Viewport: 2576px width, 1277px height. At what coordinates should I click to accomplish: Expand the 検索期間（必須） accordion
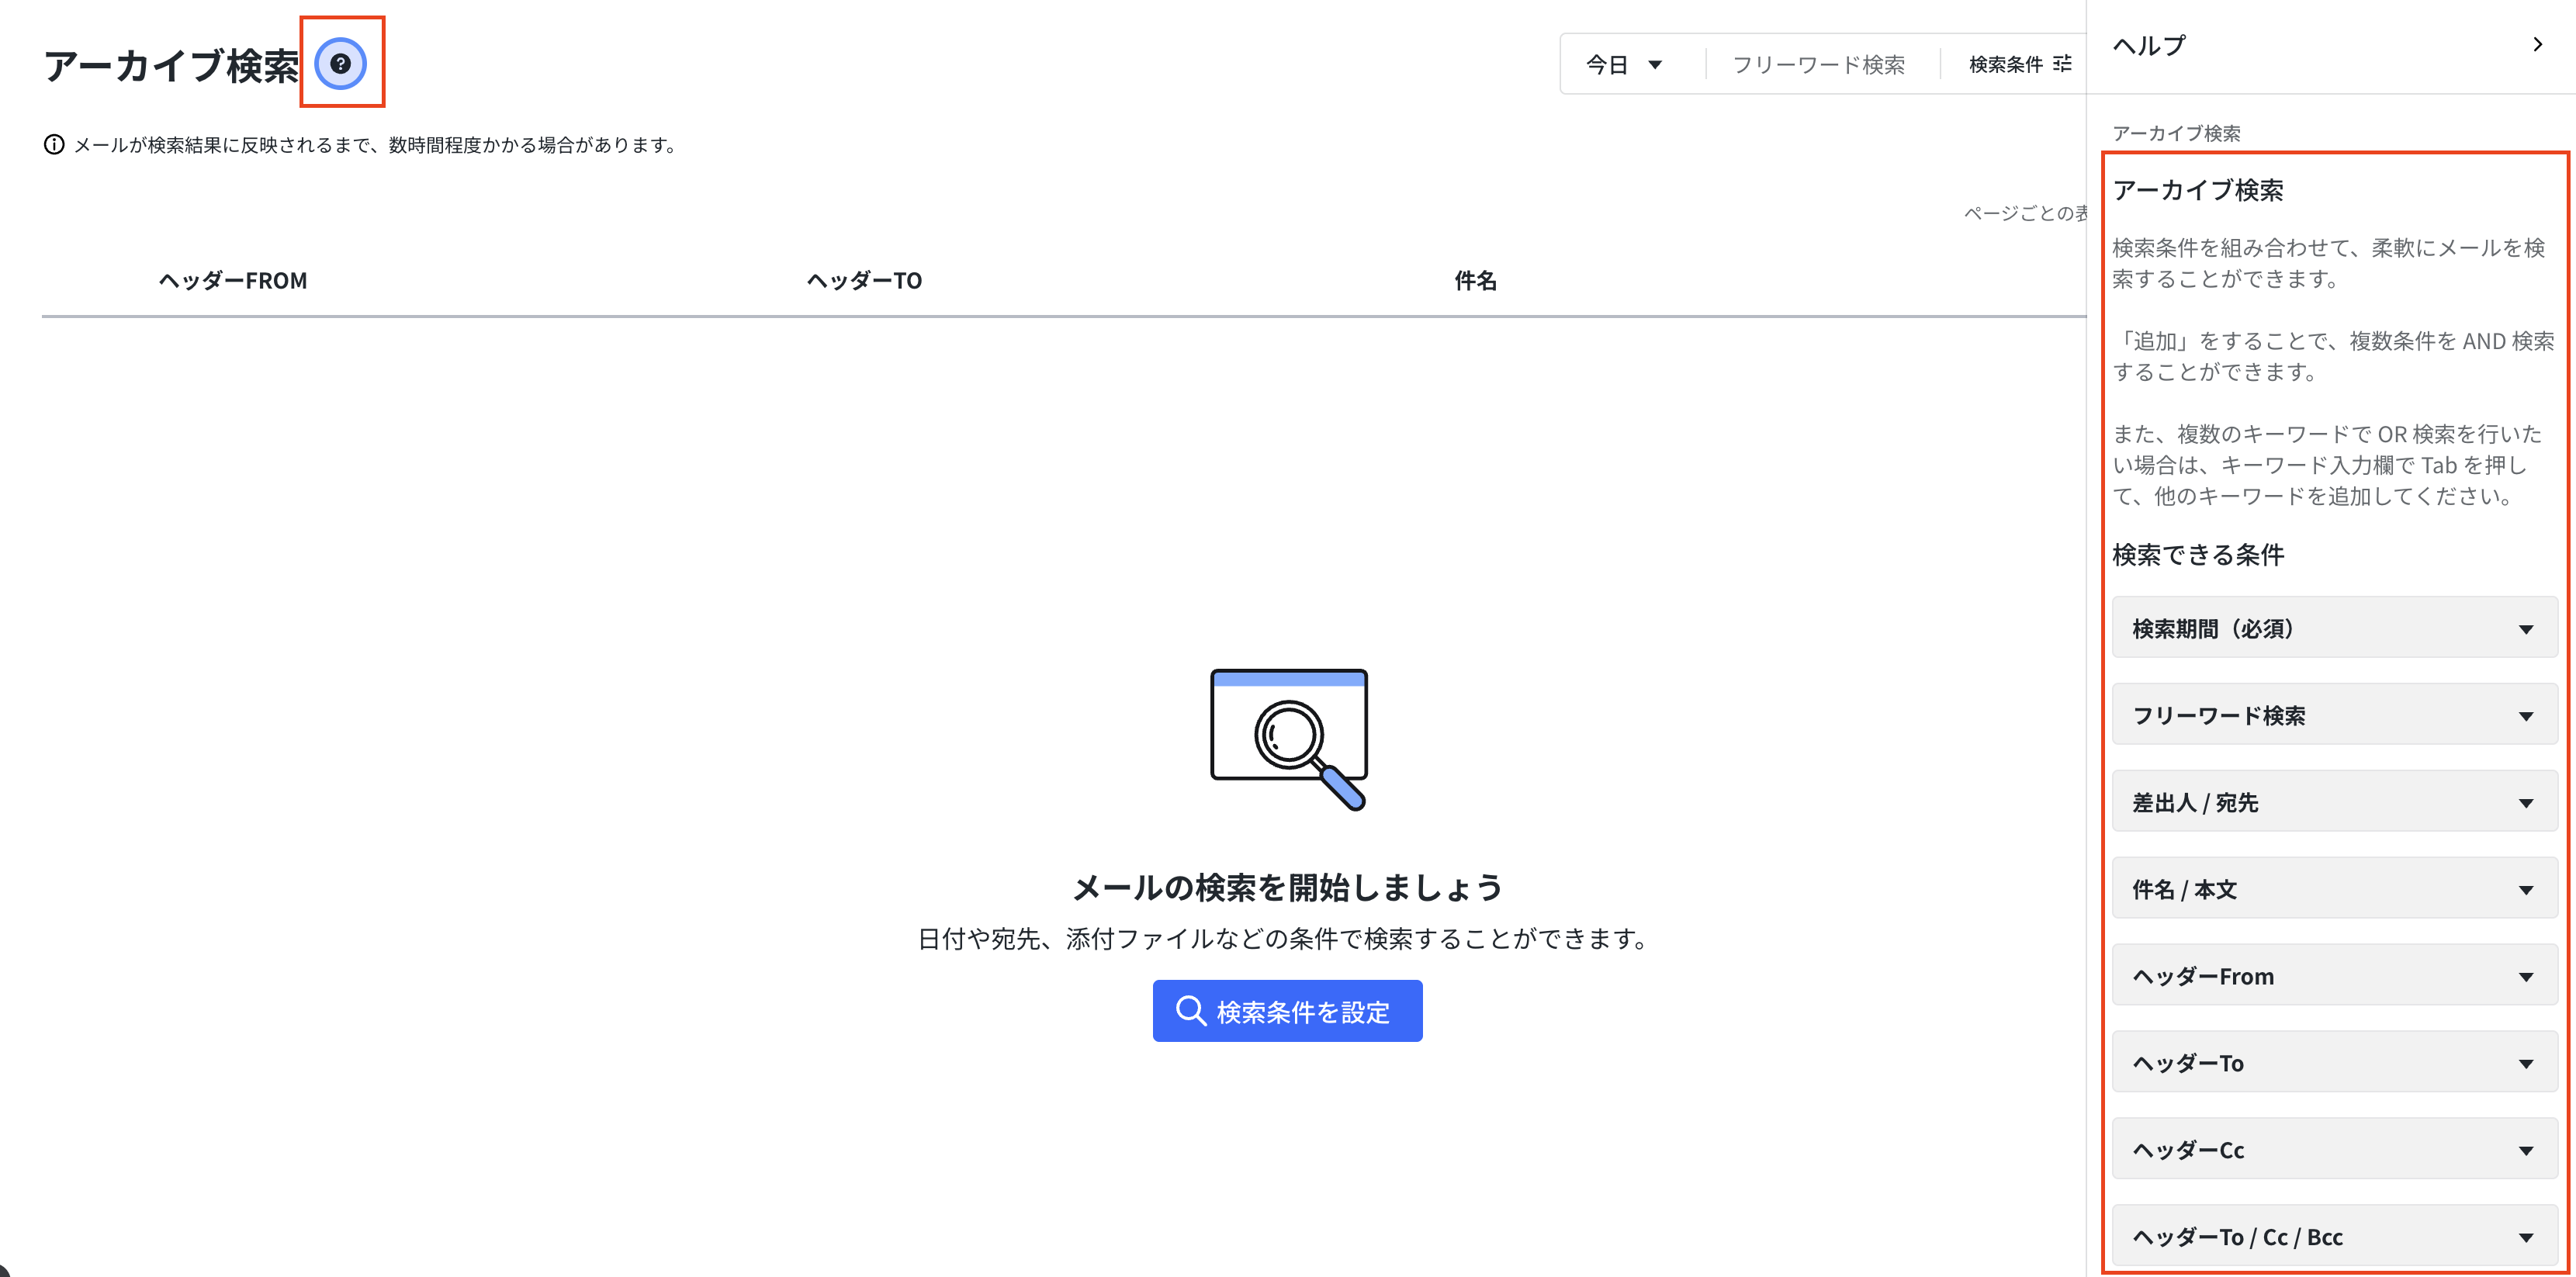(2334, 628)
